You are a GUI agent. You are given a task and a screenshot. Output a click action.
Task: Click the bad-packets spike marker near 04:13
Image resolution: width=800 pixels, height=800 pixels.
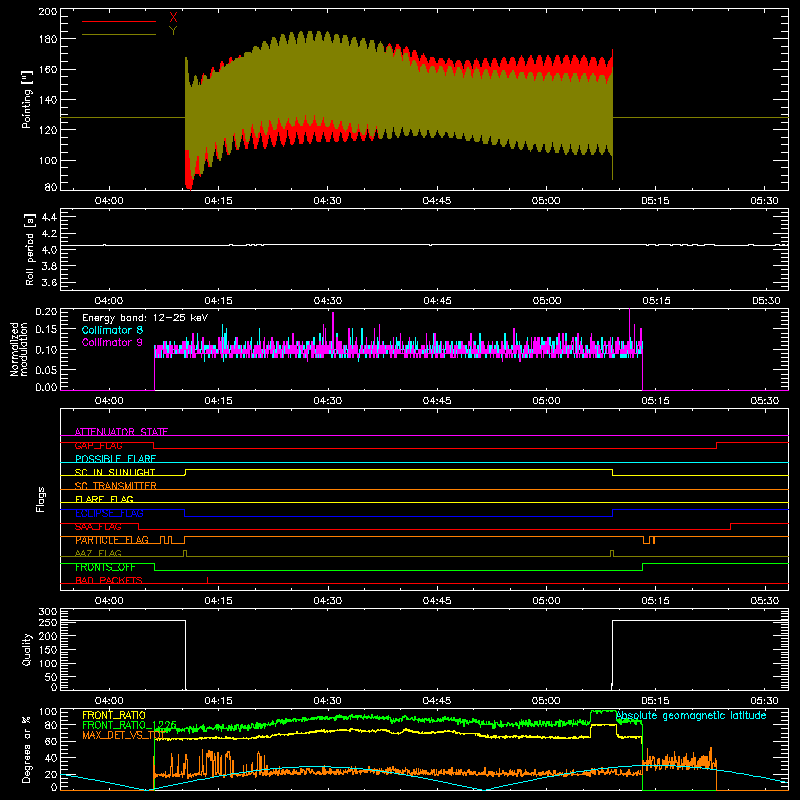[208, 580]
